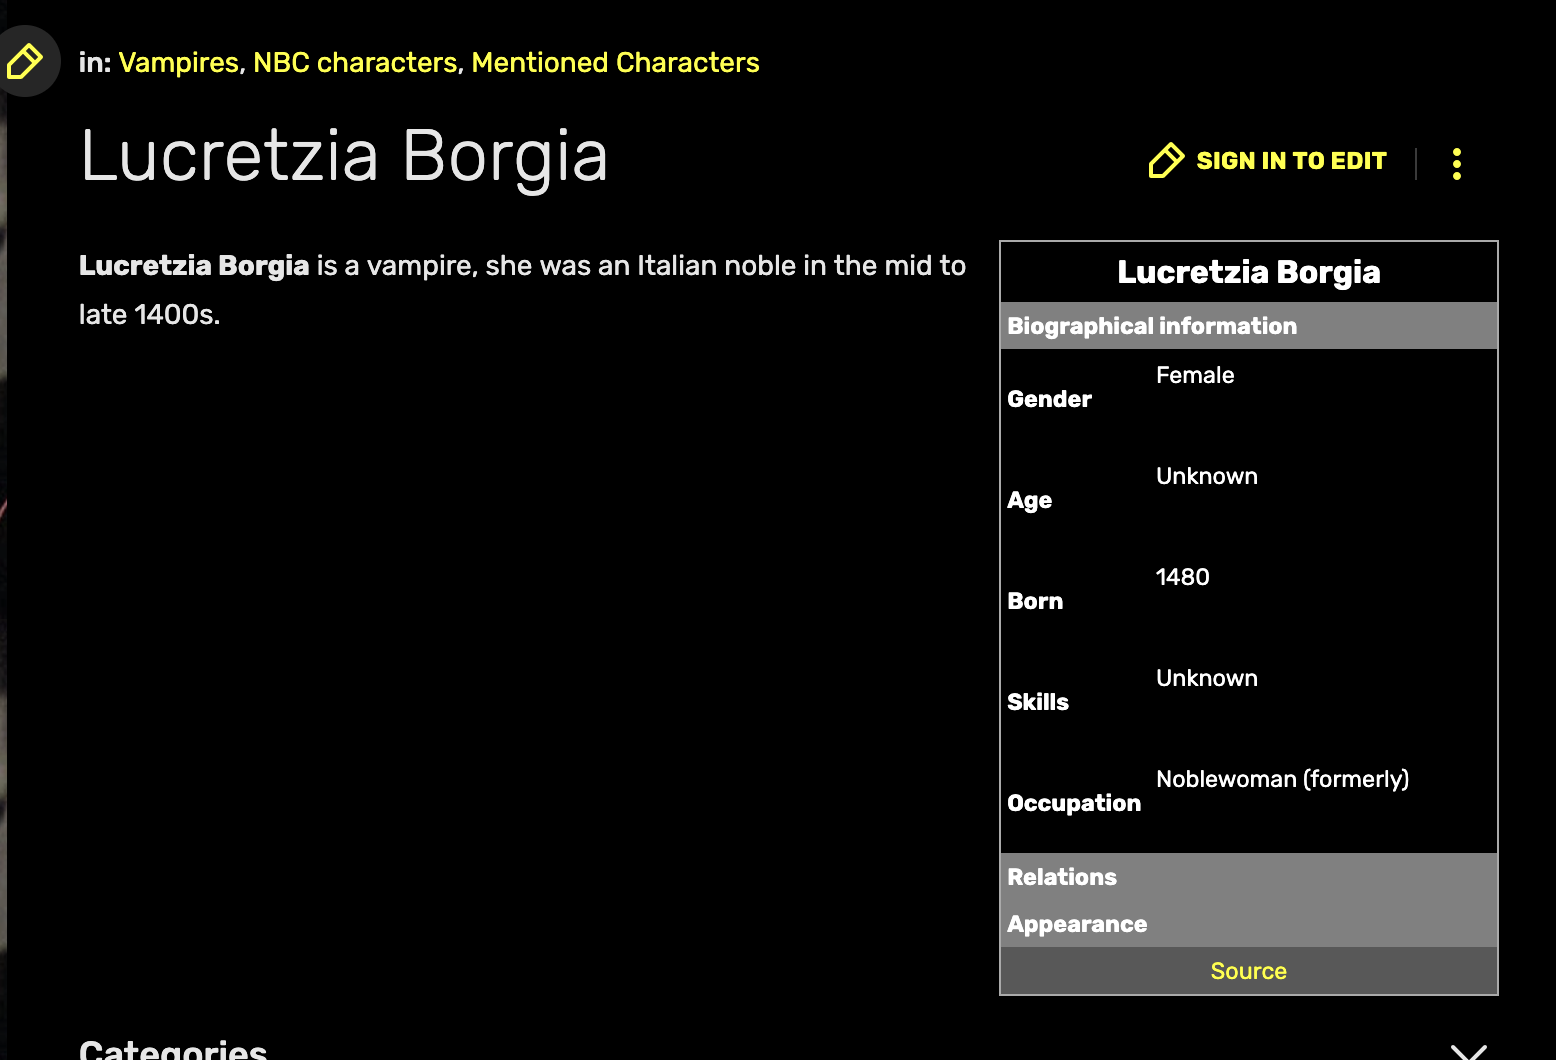The image size is (1556, 1060).
Task: Open the NBC characters category link
Action: pyautogui.click(x=355, y=63)
